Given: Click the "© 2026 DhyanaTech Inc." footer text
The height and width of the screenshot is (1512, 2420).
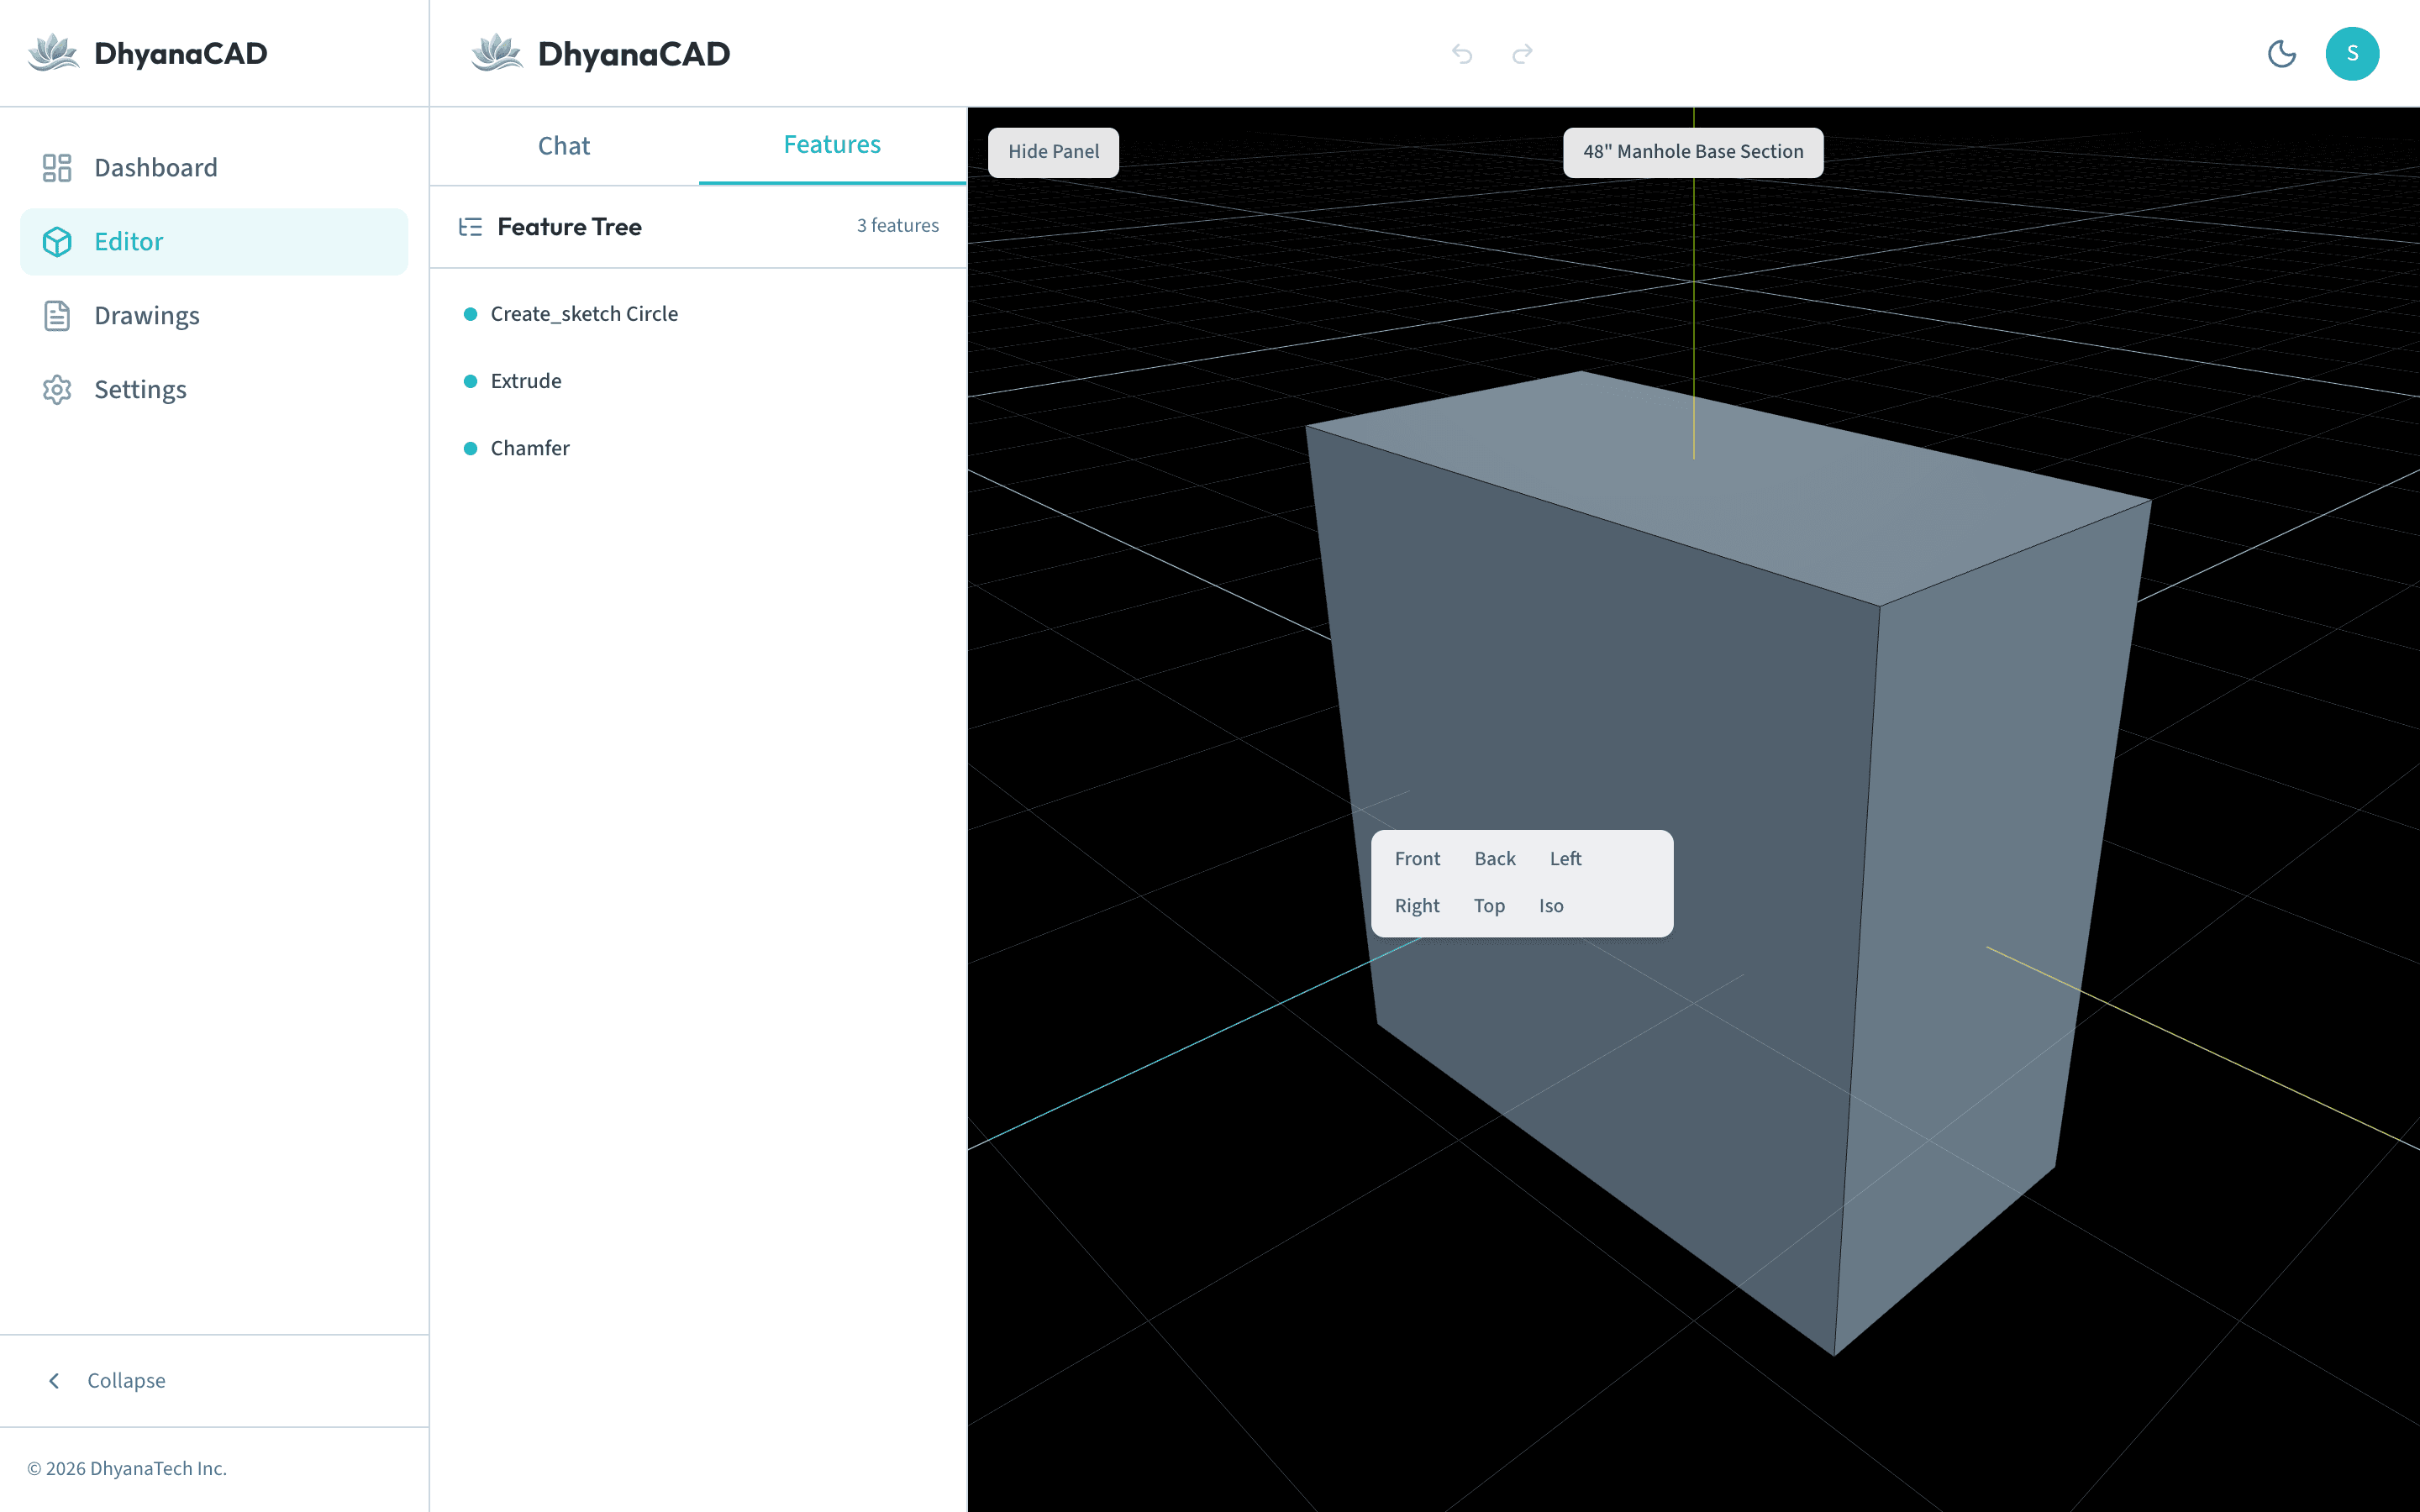Looking at the screenshot, I should [x=127, y=1468].
